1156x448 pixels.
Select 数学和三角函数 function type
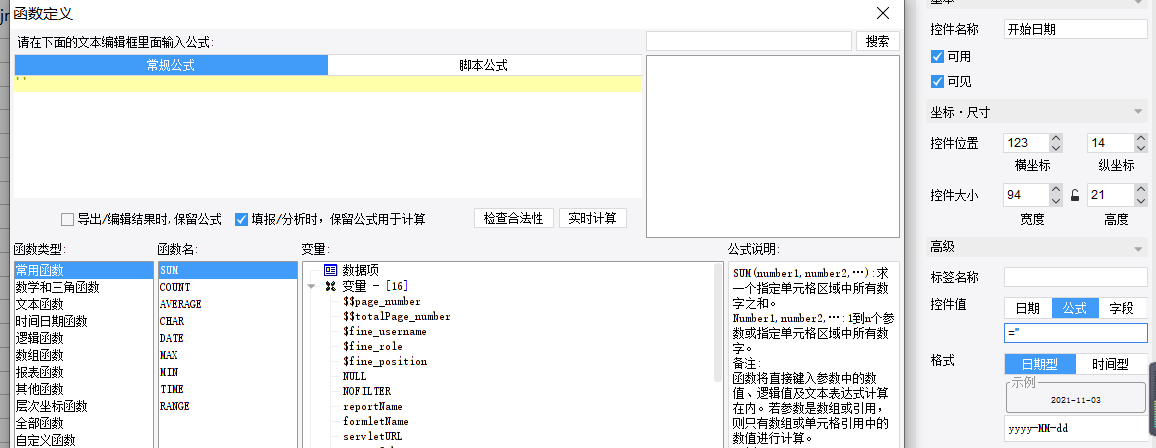tap(85, 287)
